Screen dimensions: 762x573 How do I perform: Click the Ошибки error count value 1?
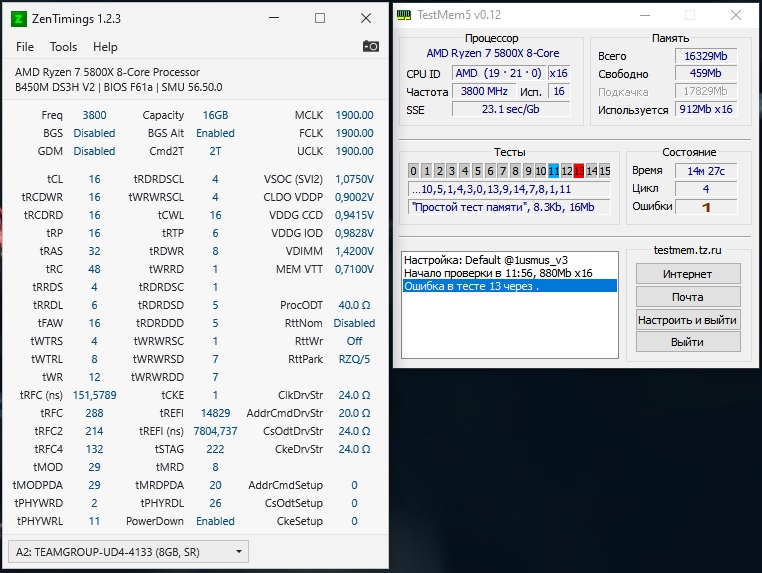[706, 207]
